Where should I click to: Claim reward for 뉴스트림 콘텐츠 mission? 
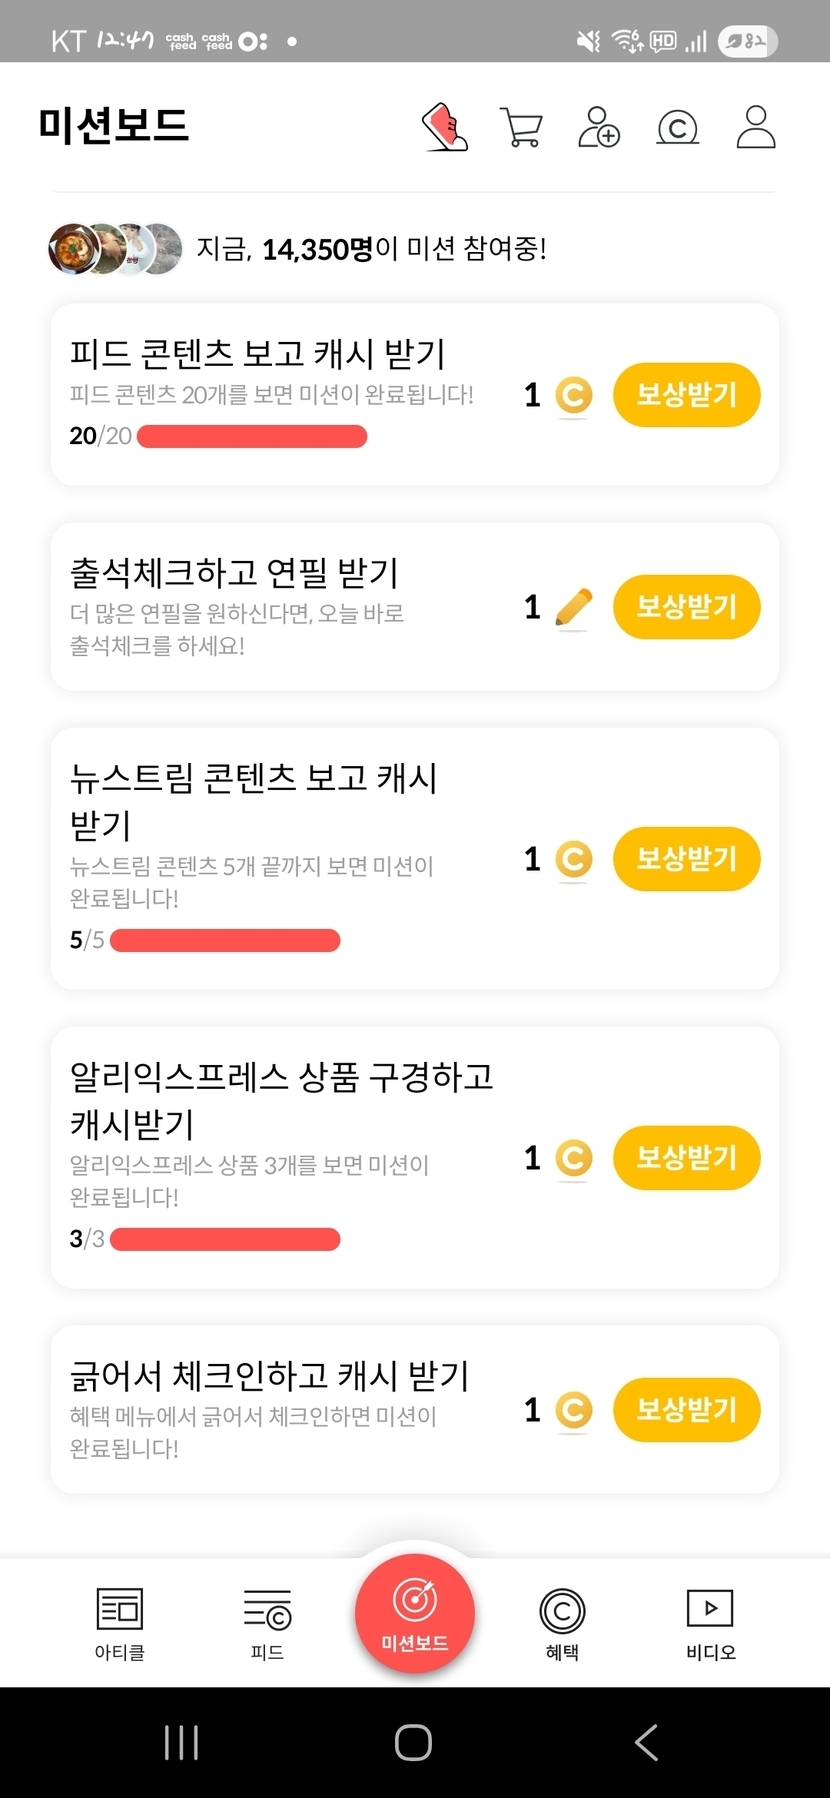tap(686, 859)
